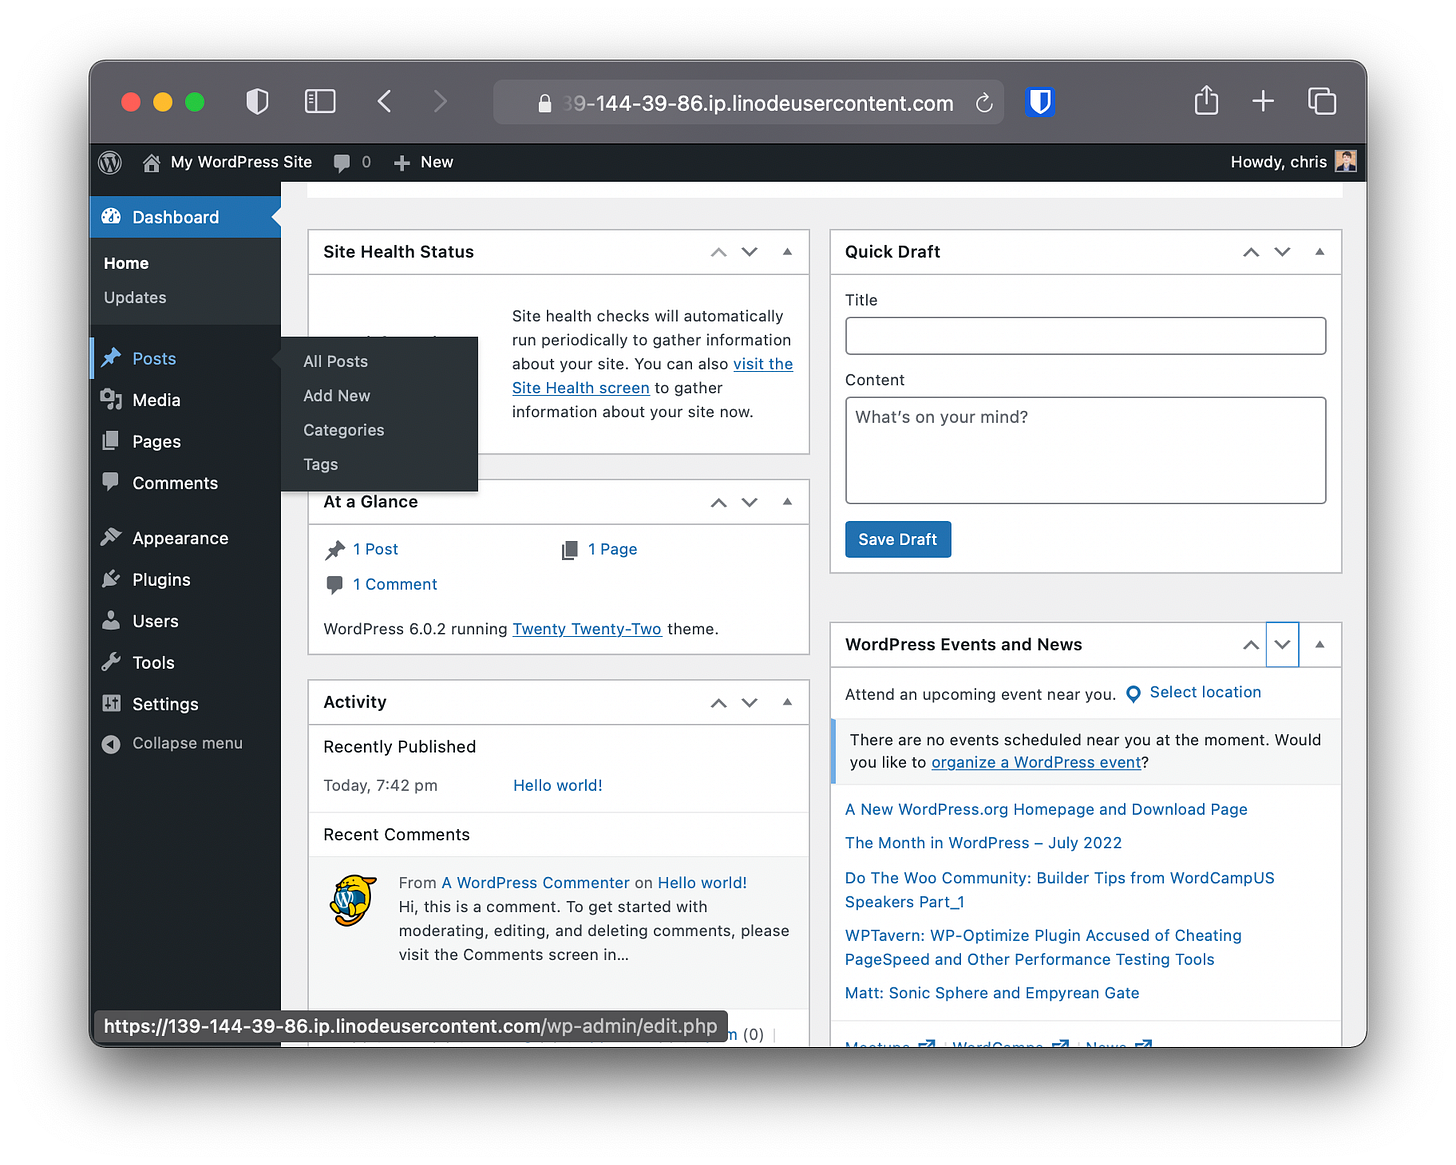
Task: Click the Comments bubble icon in sidebar
Action: [x=111, y=481]
